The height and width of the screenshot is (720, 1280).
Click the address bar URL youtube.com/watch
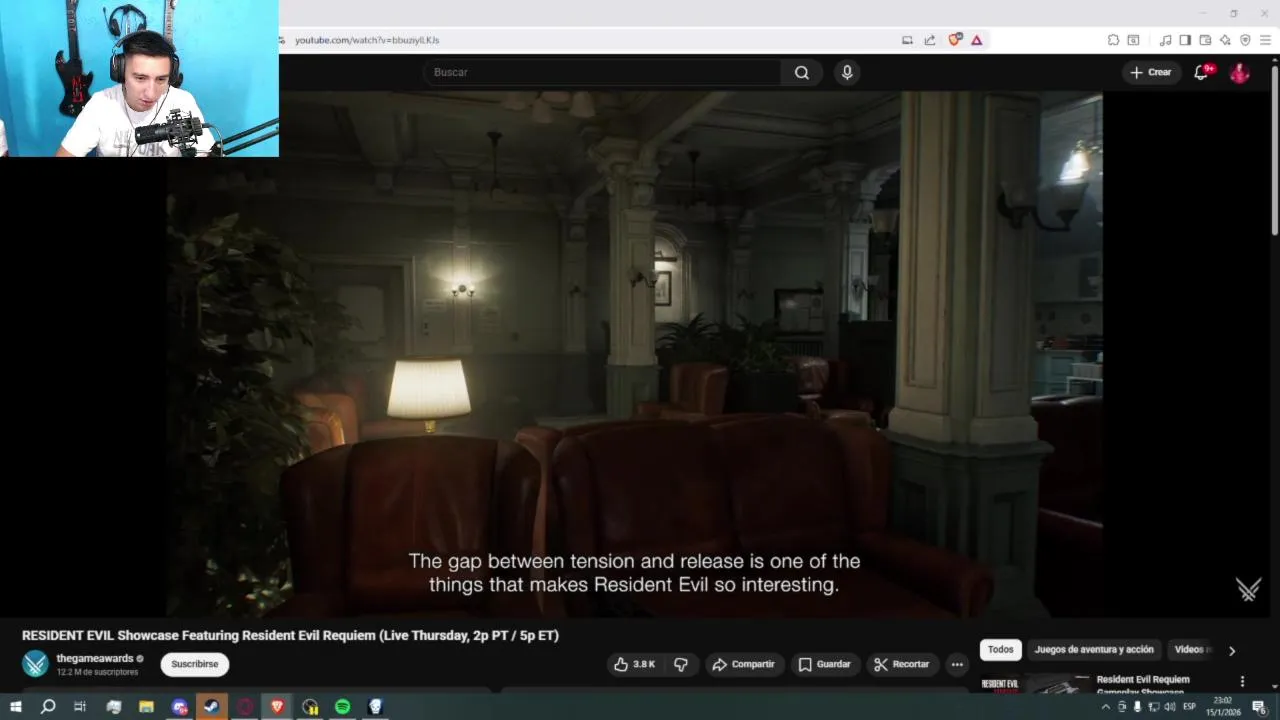tap(367, 40)
